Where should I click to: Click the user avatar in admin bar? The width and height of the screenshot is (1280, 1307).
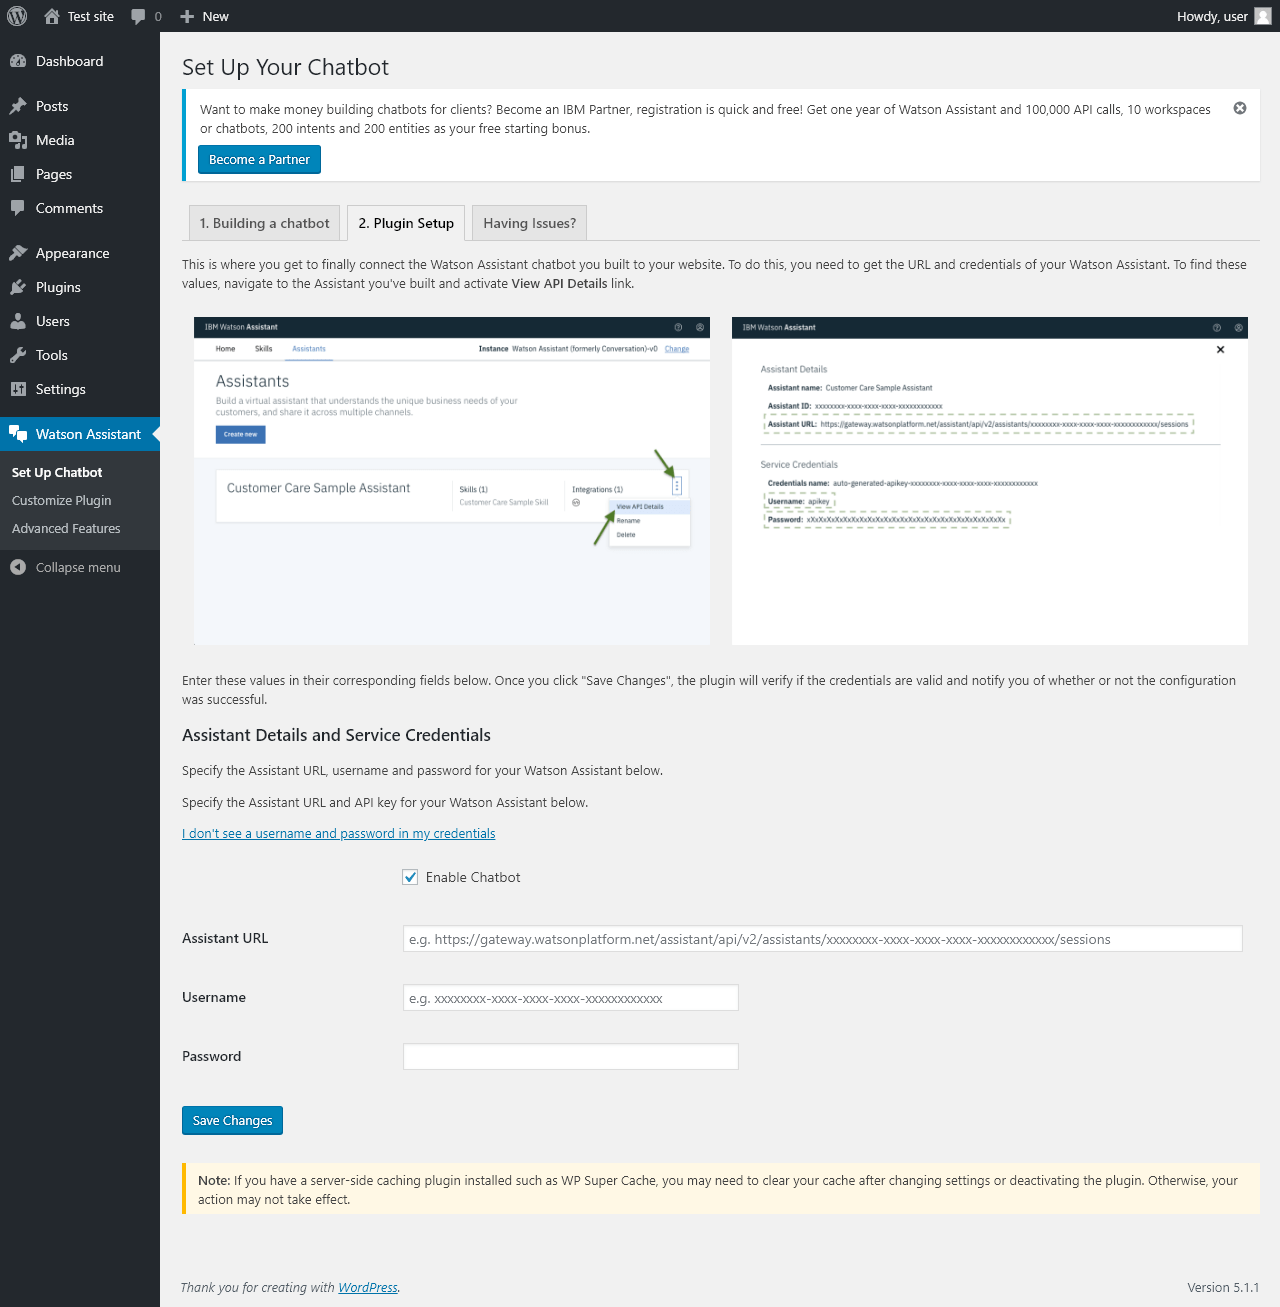coord(1263,16)
